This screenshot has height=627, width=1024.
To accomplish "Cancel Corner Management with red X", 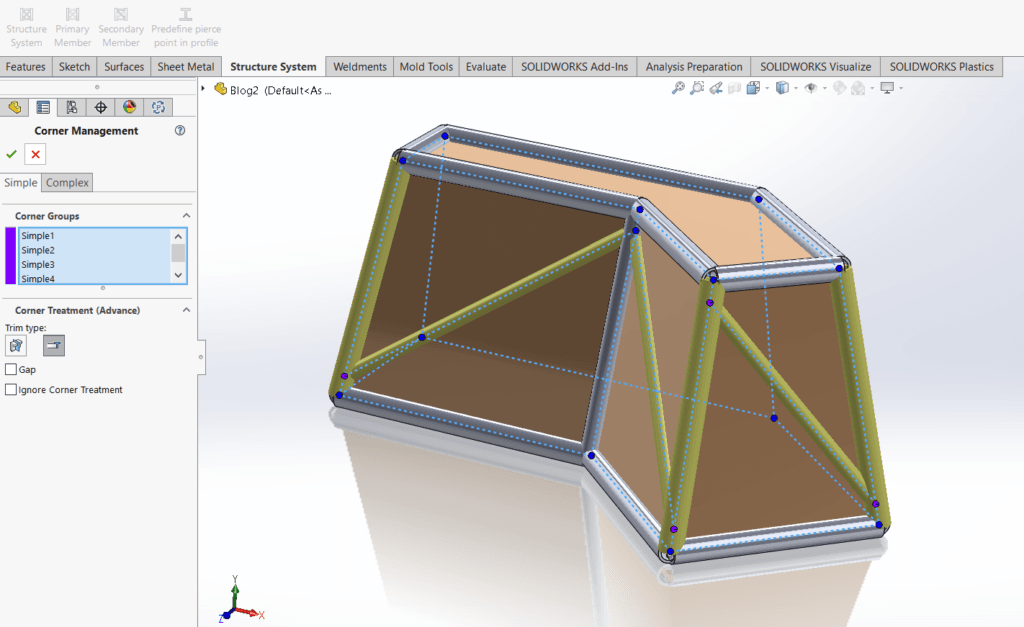I will point(36,154).
